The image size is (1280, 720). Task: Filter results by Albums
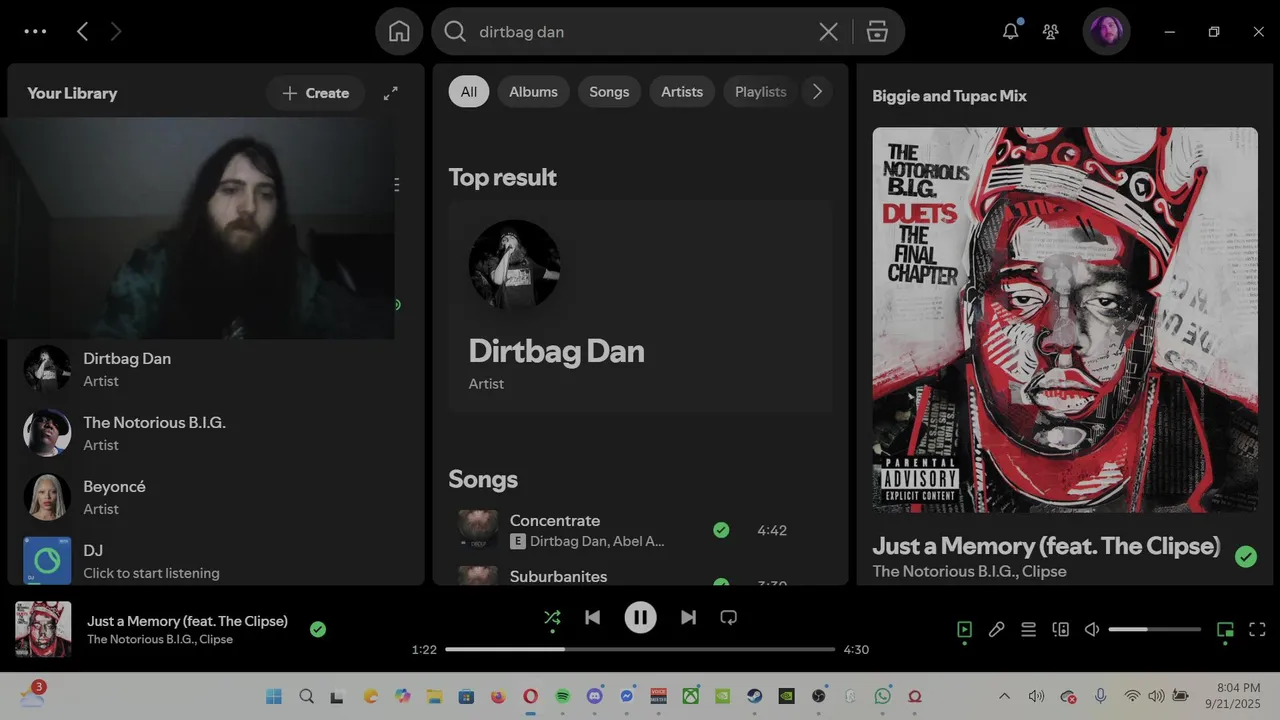coord(533,92)
